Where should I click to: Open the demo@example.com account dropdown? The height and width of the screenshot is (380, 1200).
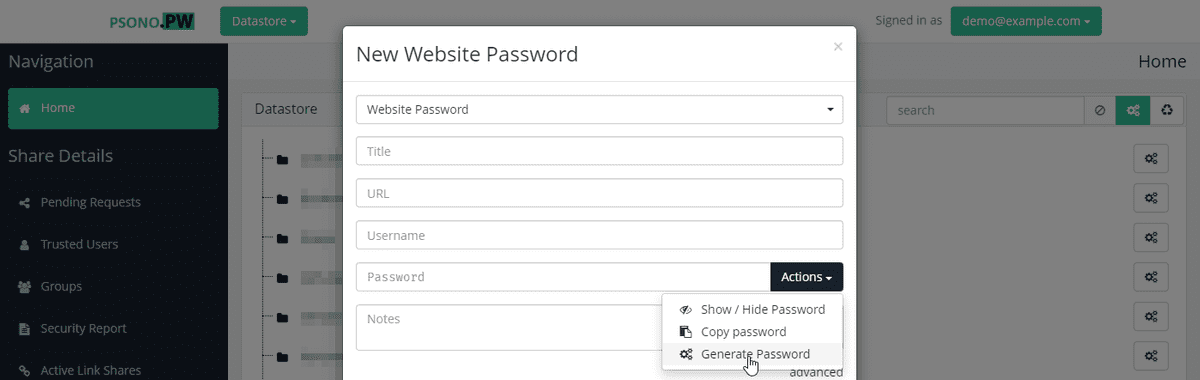point(1027,21)
